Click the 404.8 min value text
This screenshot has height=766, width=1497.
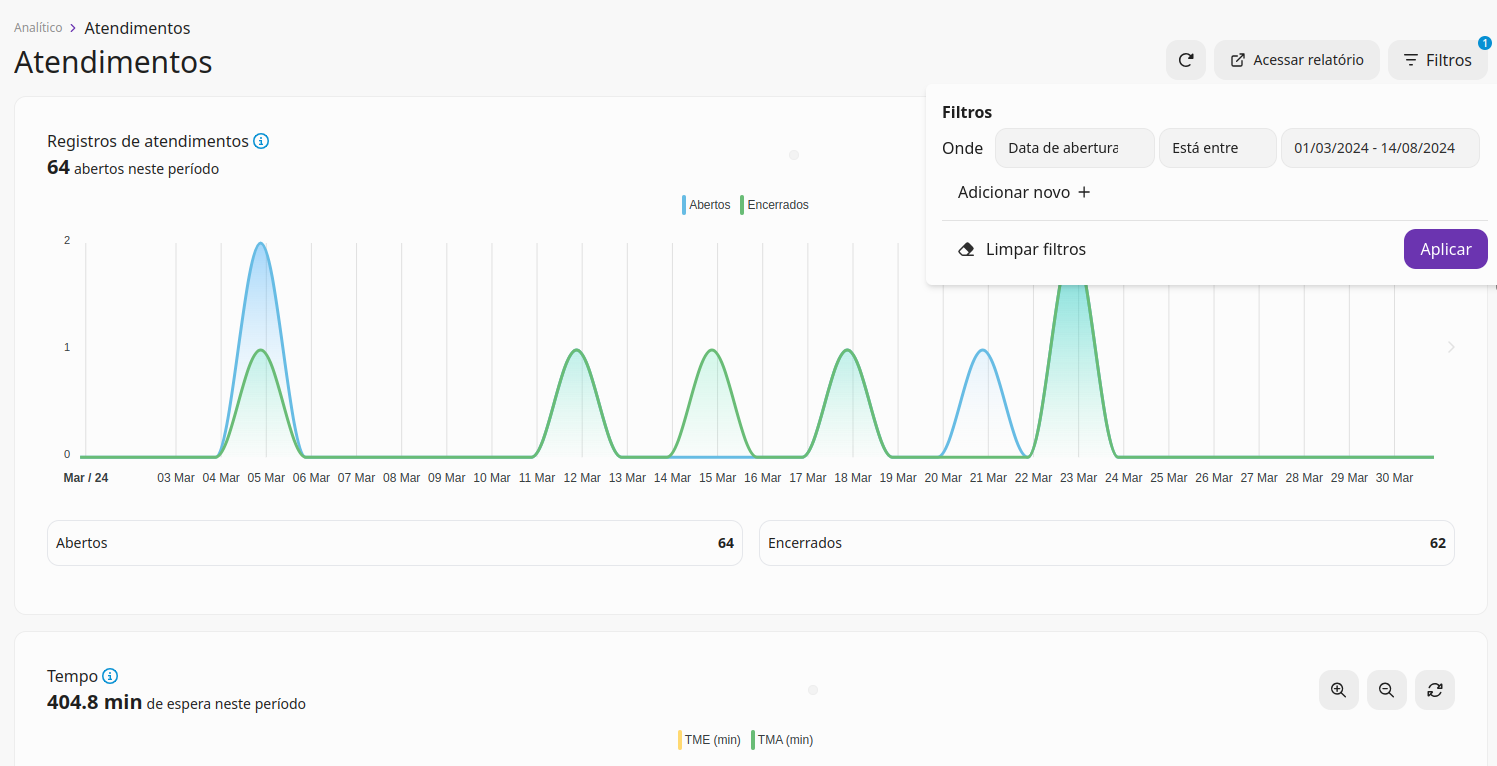[95, 702]
